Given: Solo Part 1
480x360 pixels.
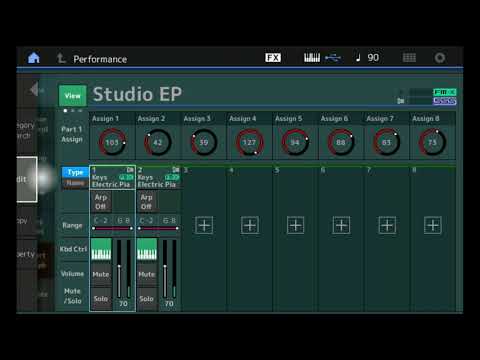Looking at the screenshot, I should (101, 299).
